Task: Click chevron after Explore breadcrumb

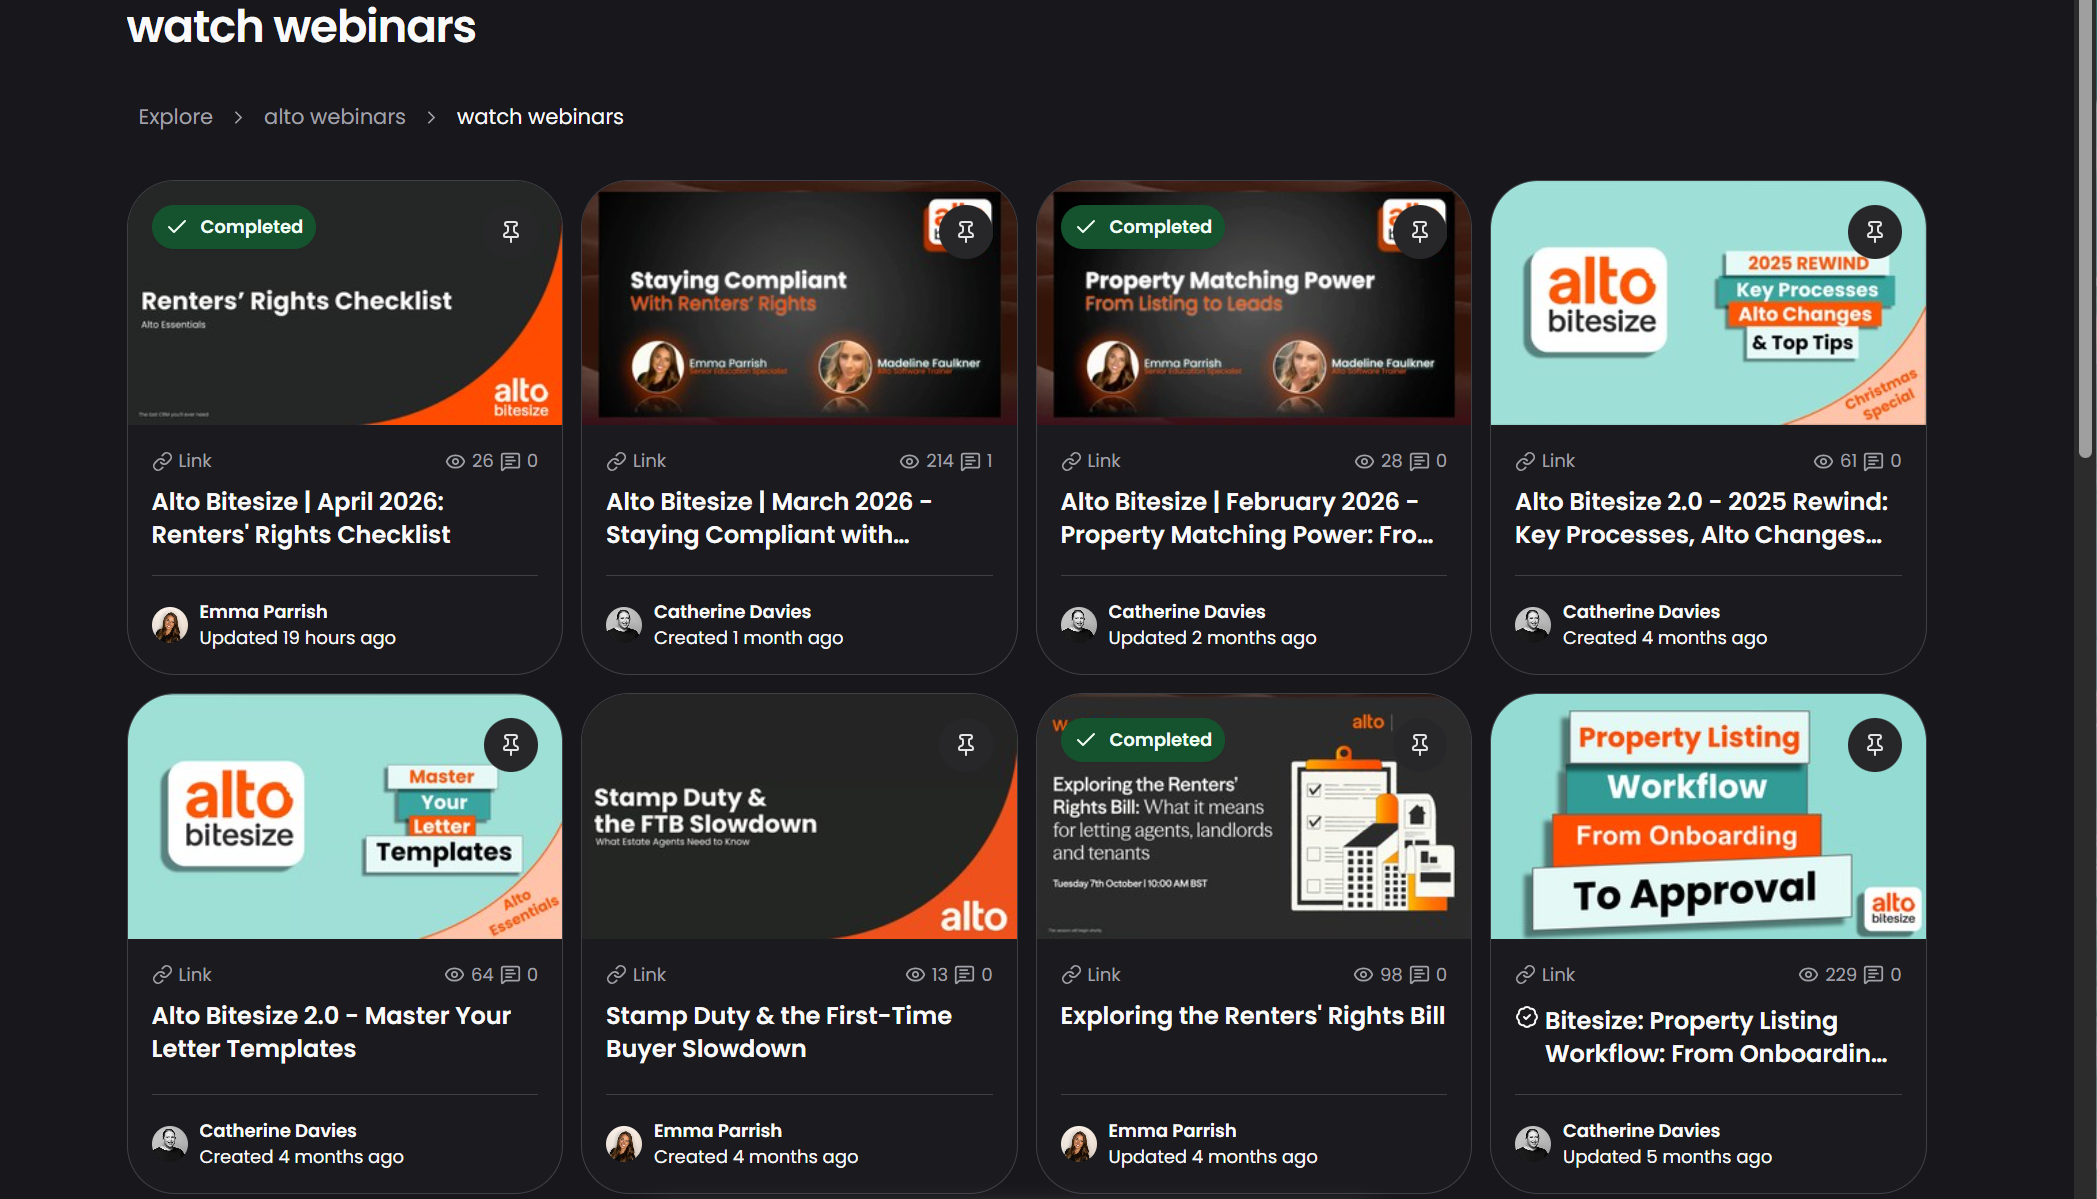Action: [238, 118]
